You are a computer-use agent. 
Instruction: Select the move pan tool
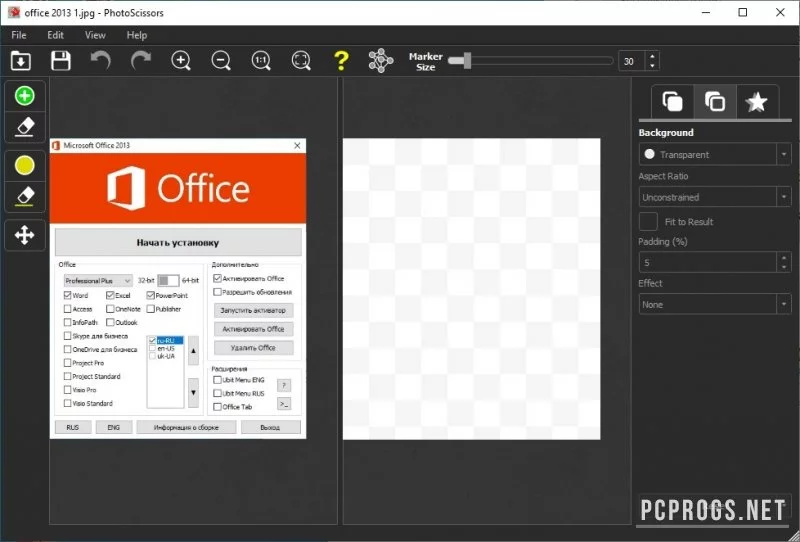point(24,235)
